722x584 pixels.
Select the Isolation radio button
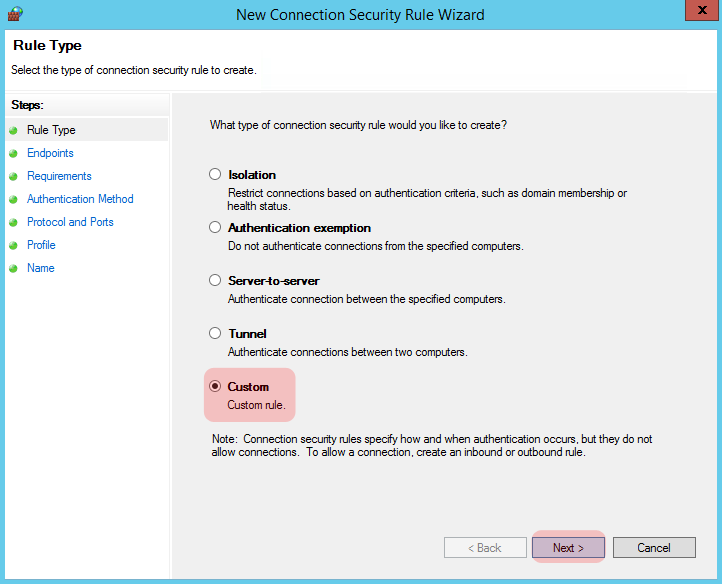pos(215,174)
